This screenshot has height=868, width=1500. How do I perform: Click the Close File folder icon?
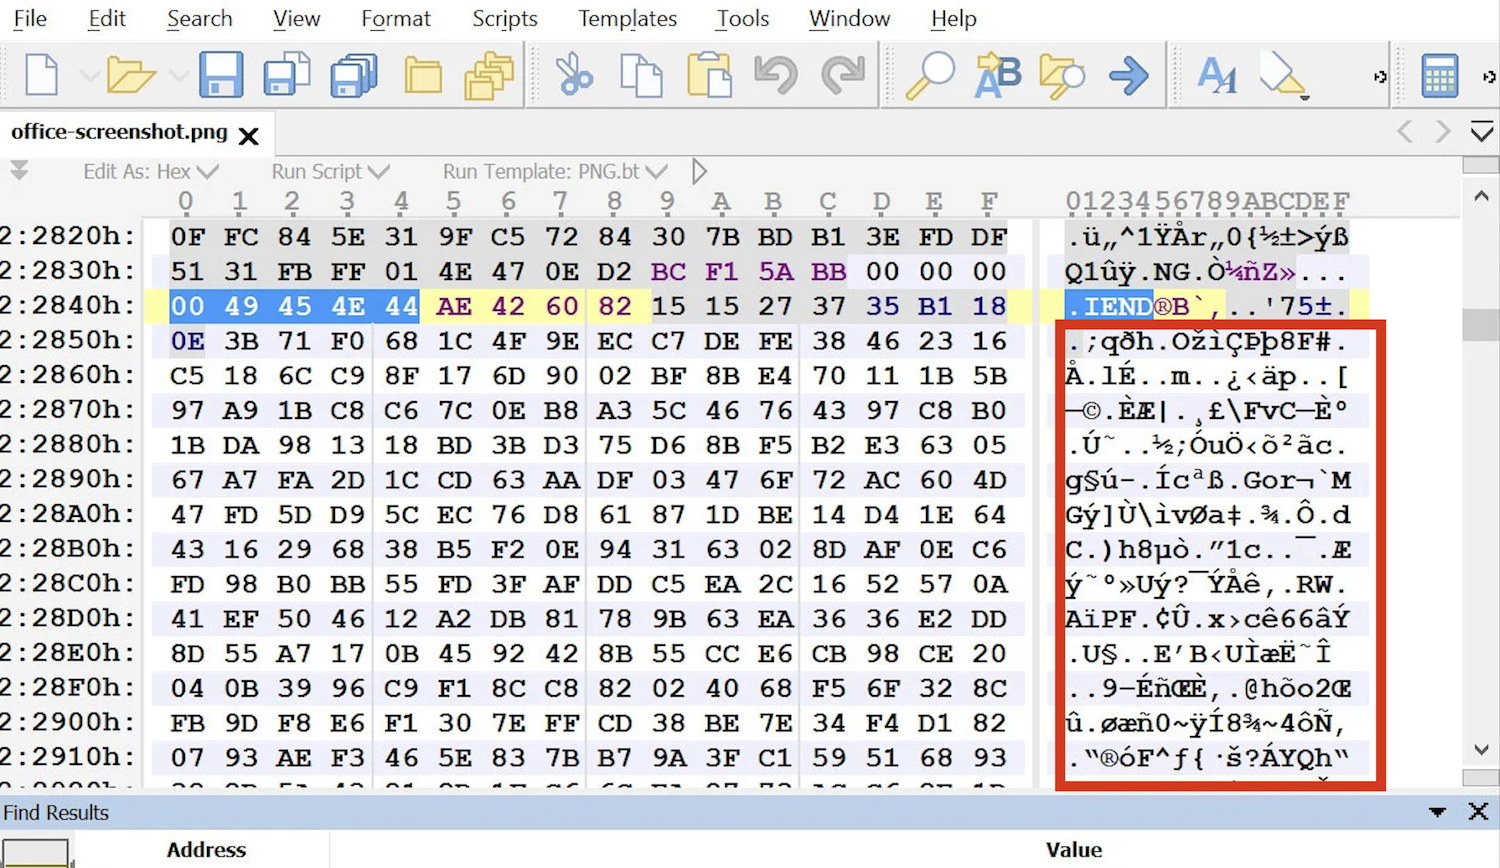(423, 75)
